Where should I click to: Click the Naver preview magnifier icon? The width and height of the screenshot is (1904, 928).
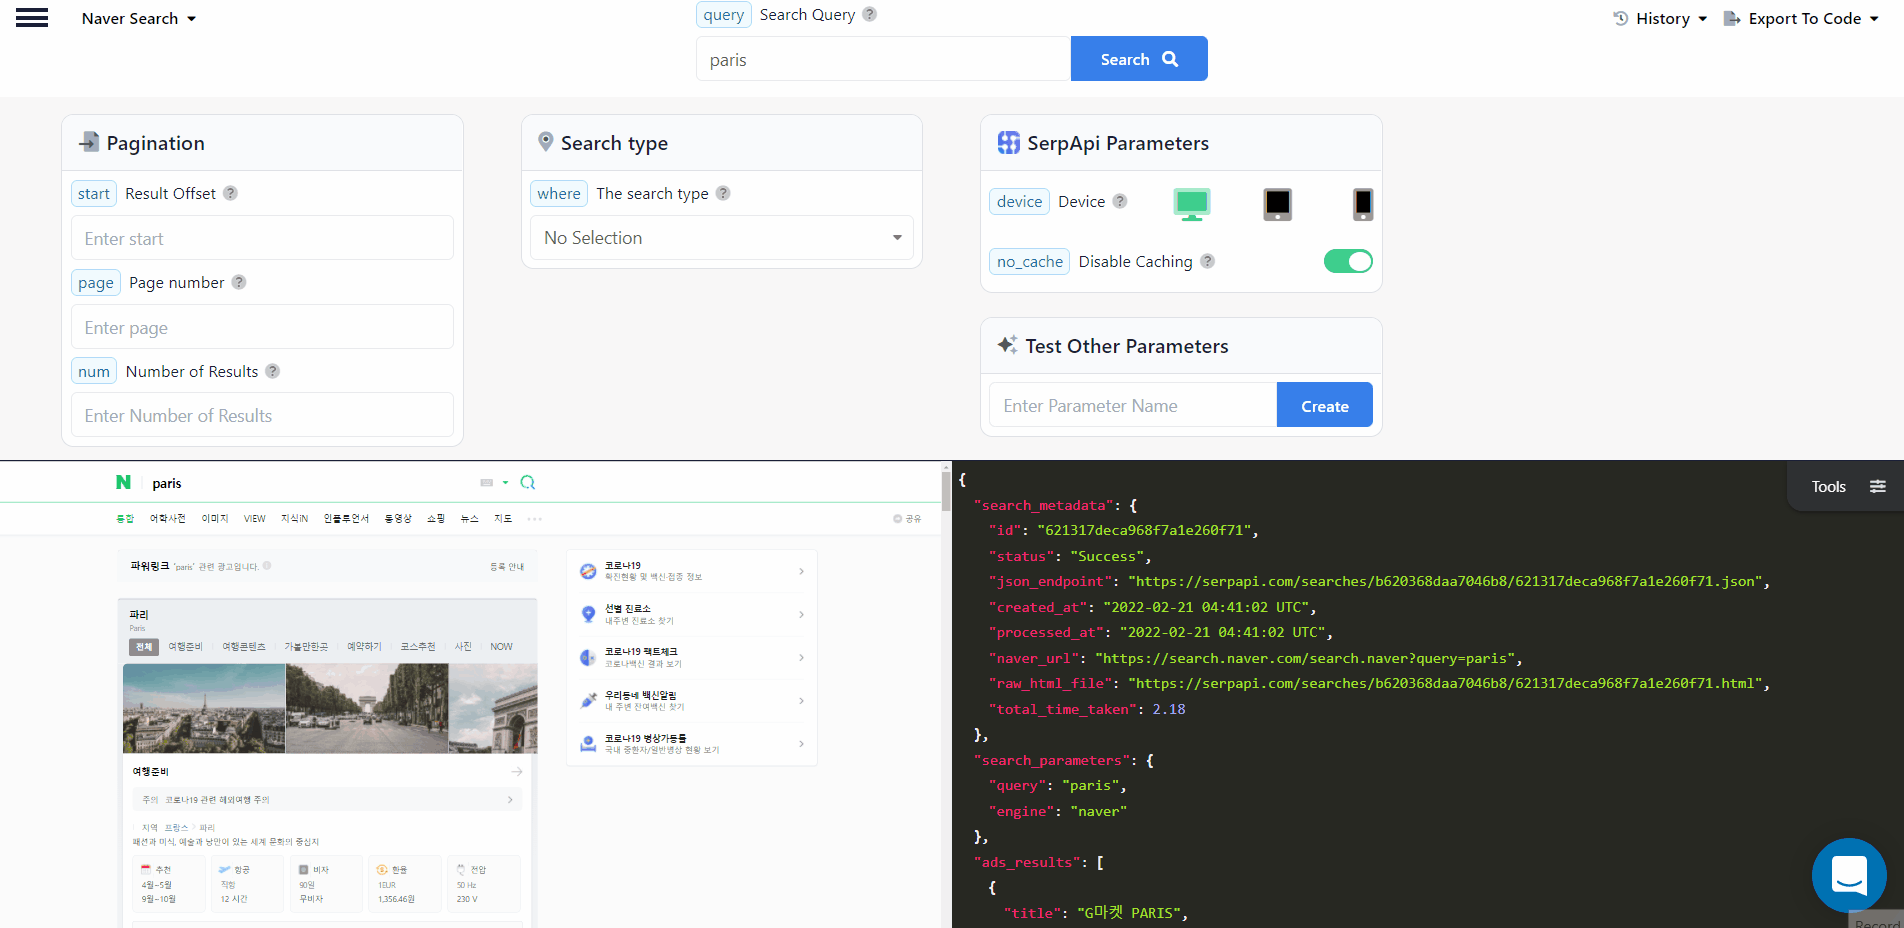pos(528,483)
